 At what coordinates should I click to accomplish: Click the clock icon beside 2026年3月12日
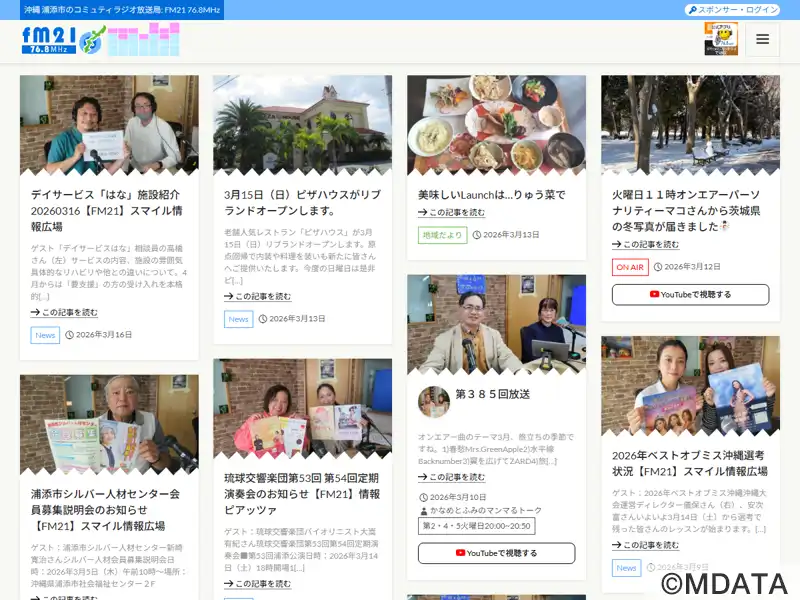pyautogui.click(x=658, y=267)
